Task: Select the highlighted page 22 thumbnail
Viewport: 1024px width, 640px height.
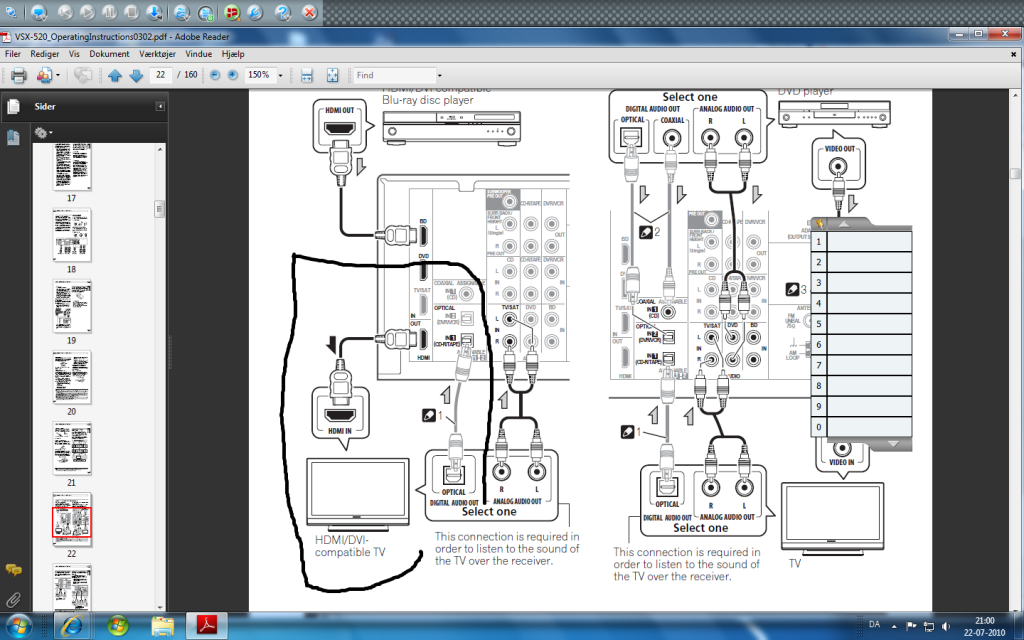Action: [72, 519]
